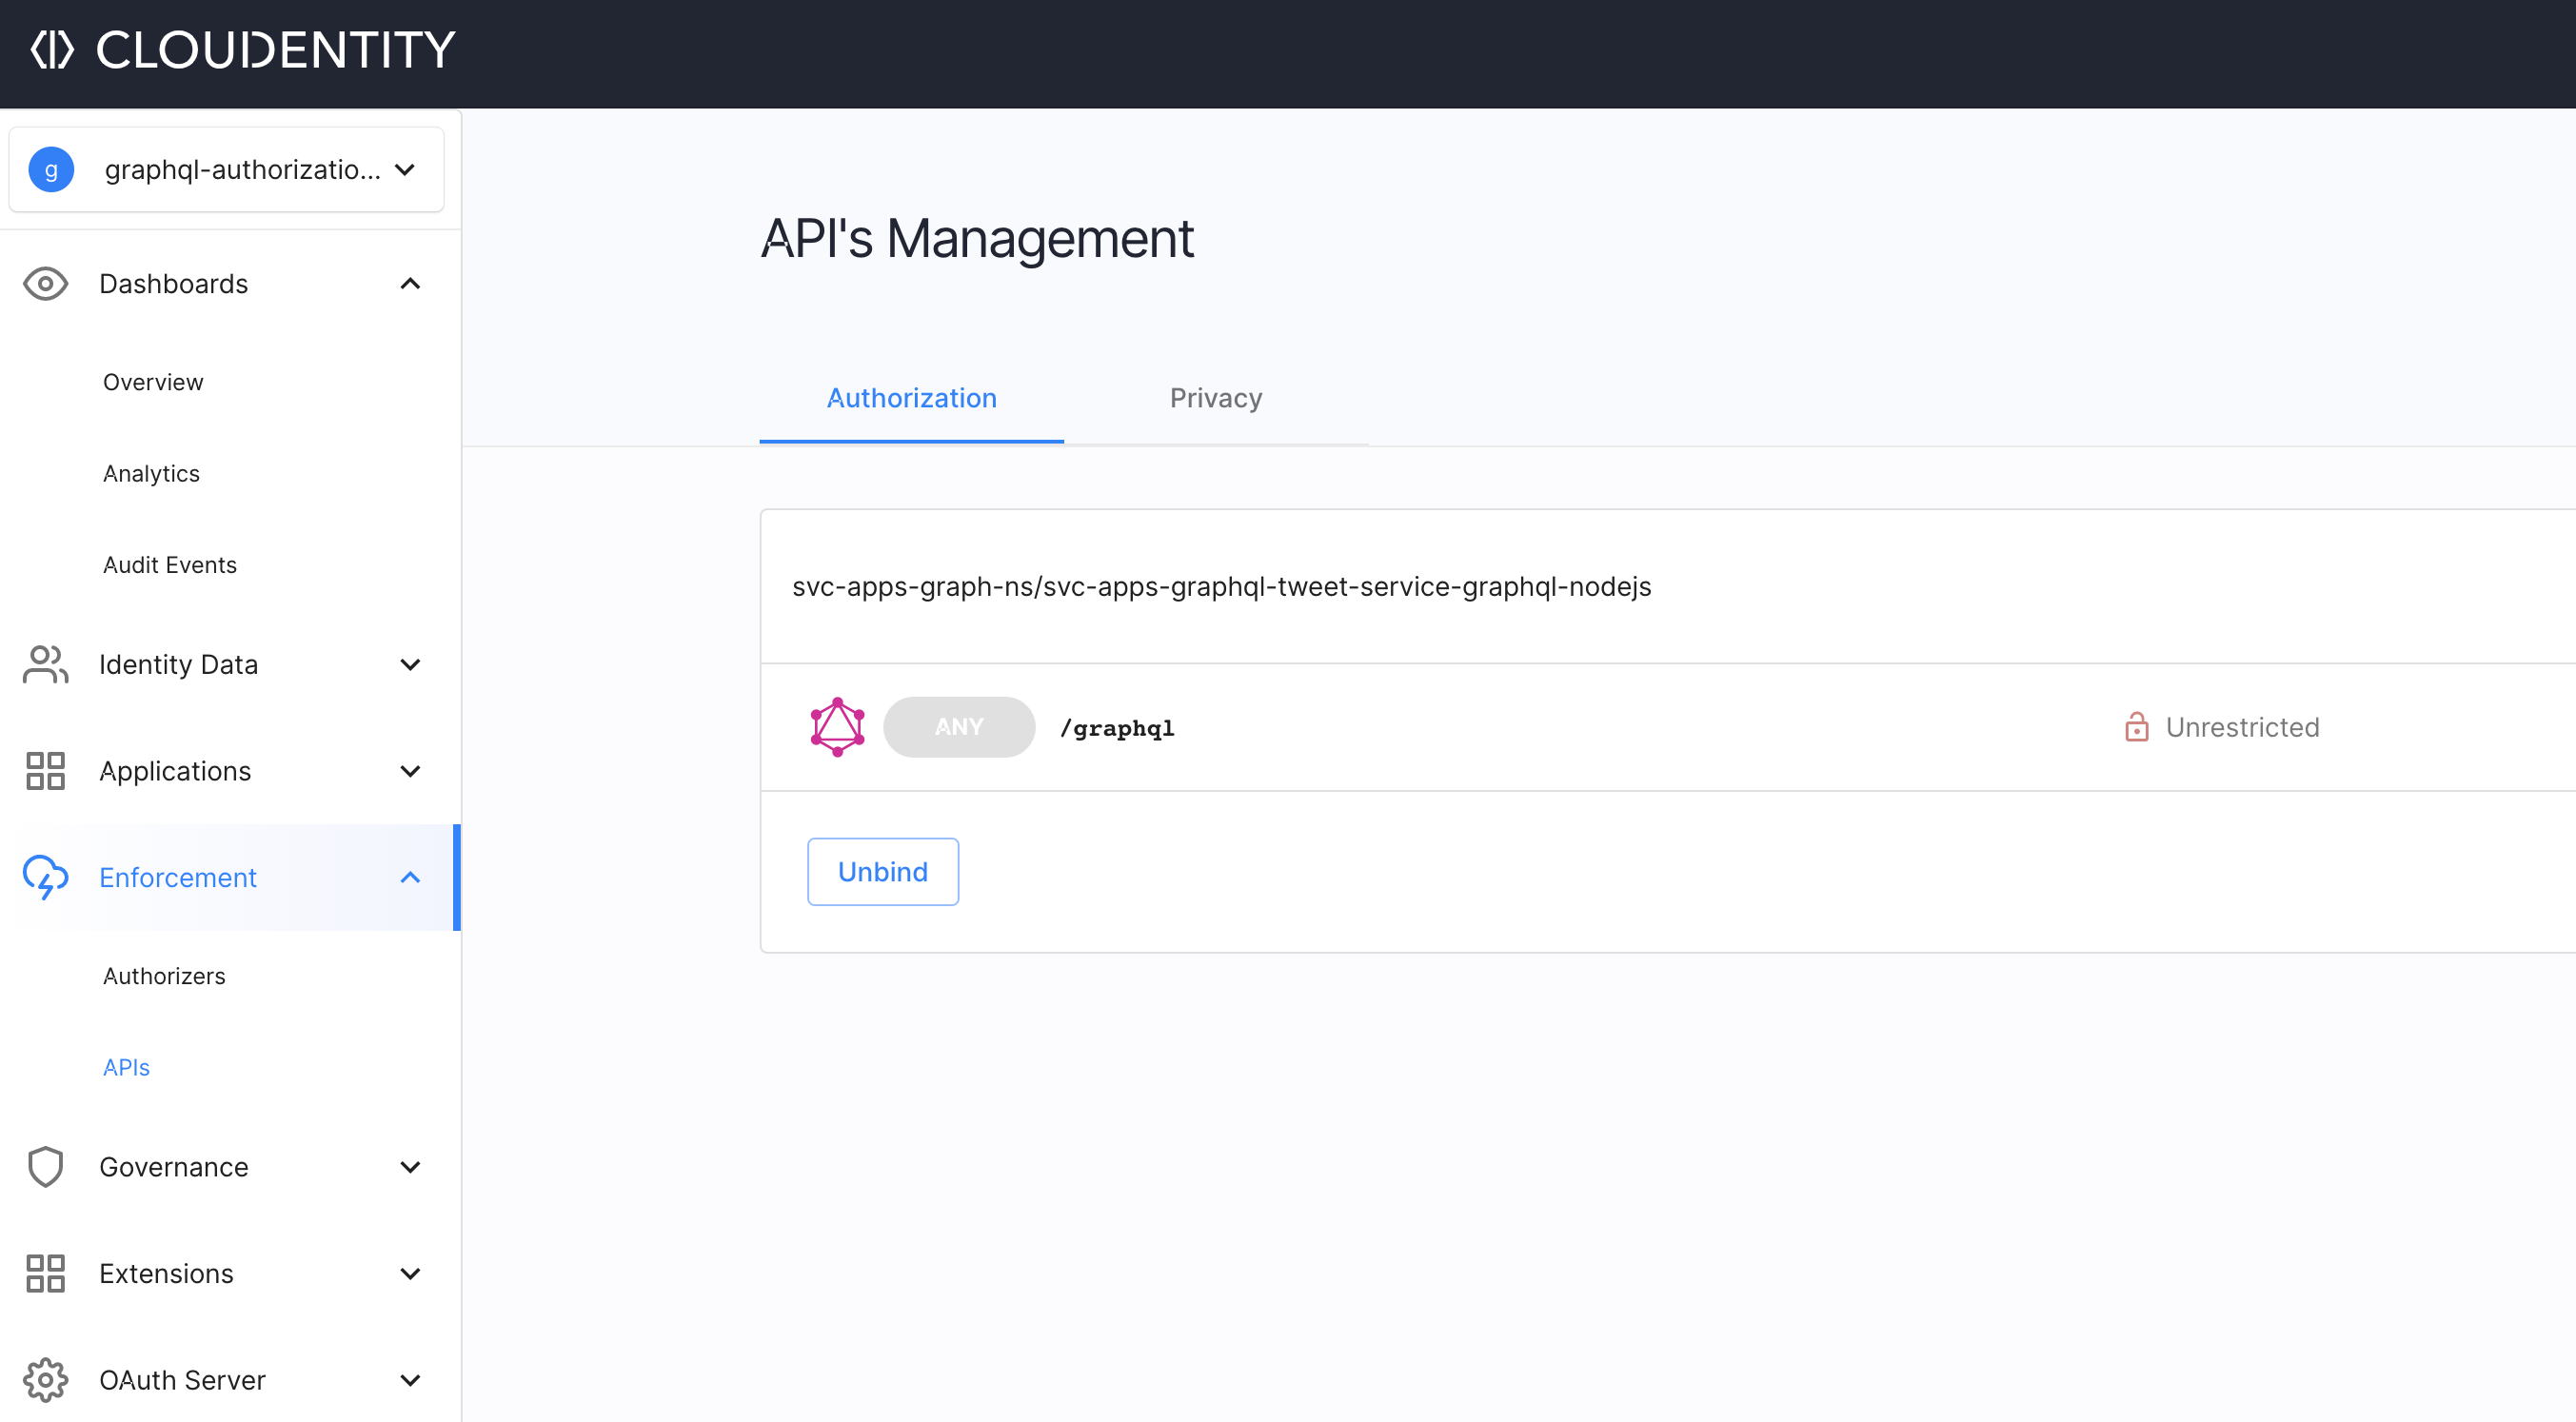
Task: Click the Dashboards menu label
Action: [x=173, y=284]
